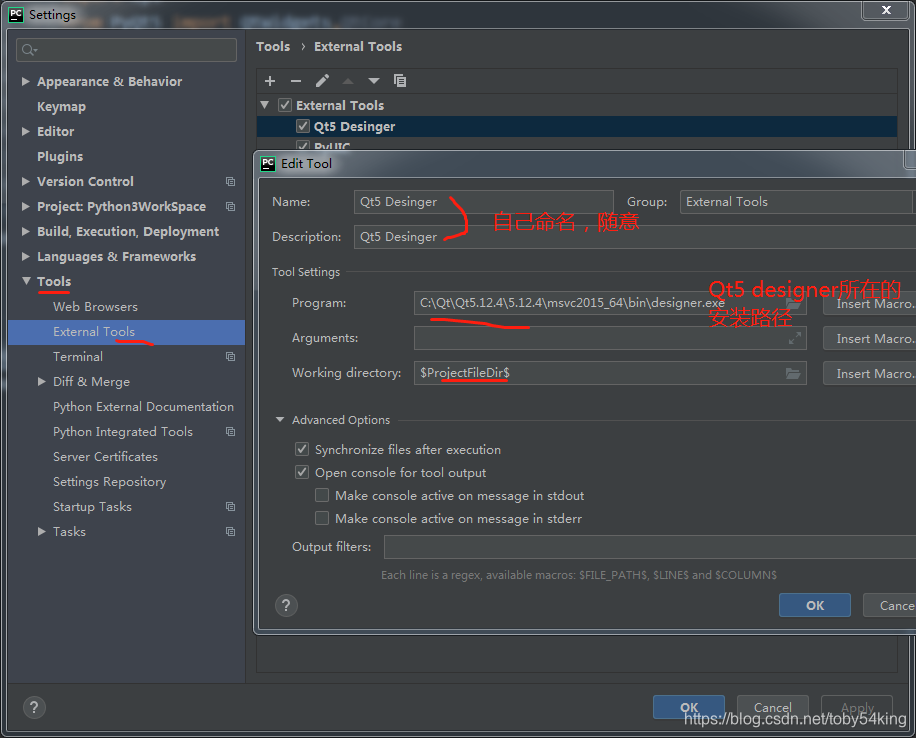Open Server Certificates page
This screenshot has height=738, width=916.
pyautogui.click(x=105, y=456)
